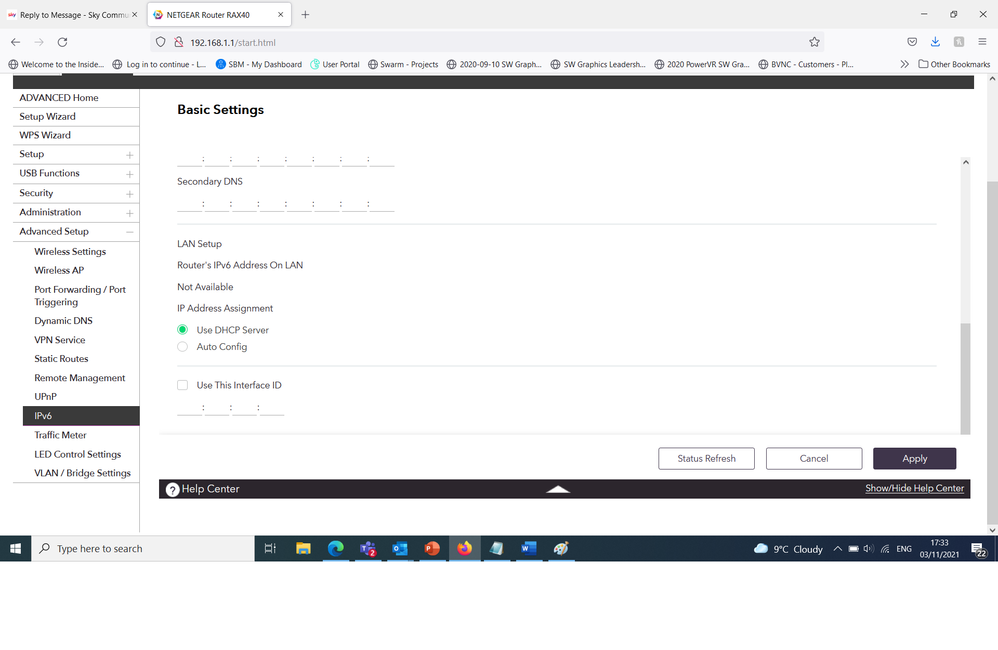Image resolution: width=998 pixels, height=650 pixels.
Task: Click the Cancel button
Action: 814,458
